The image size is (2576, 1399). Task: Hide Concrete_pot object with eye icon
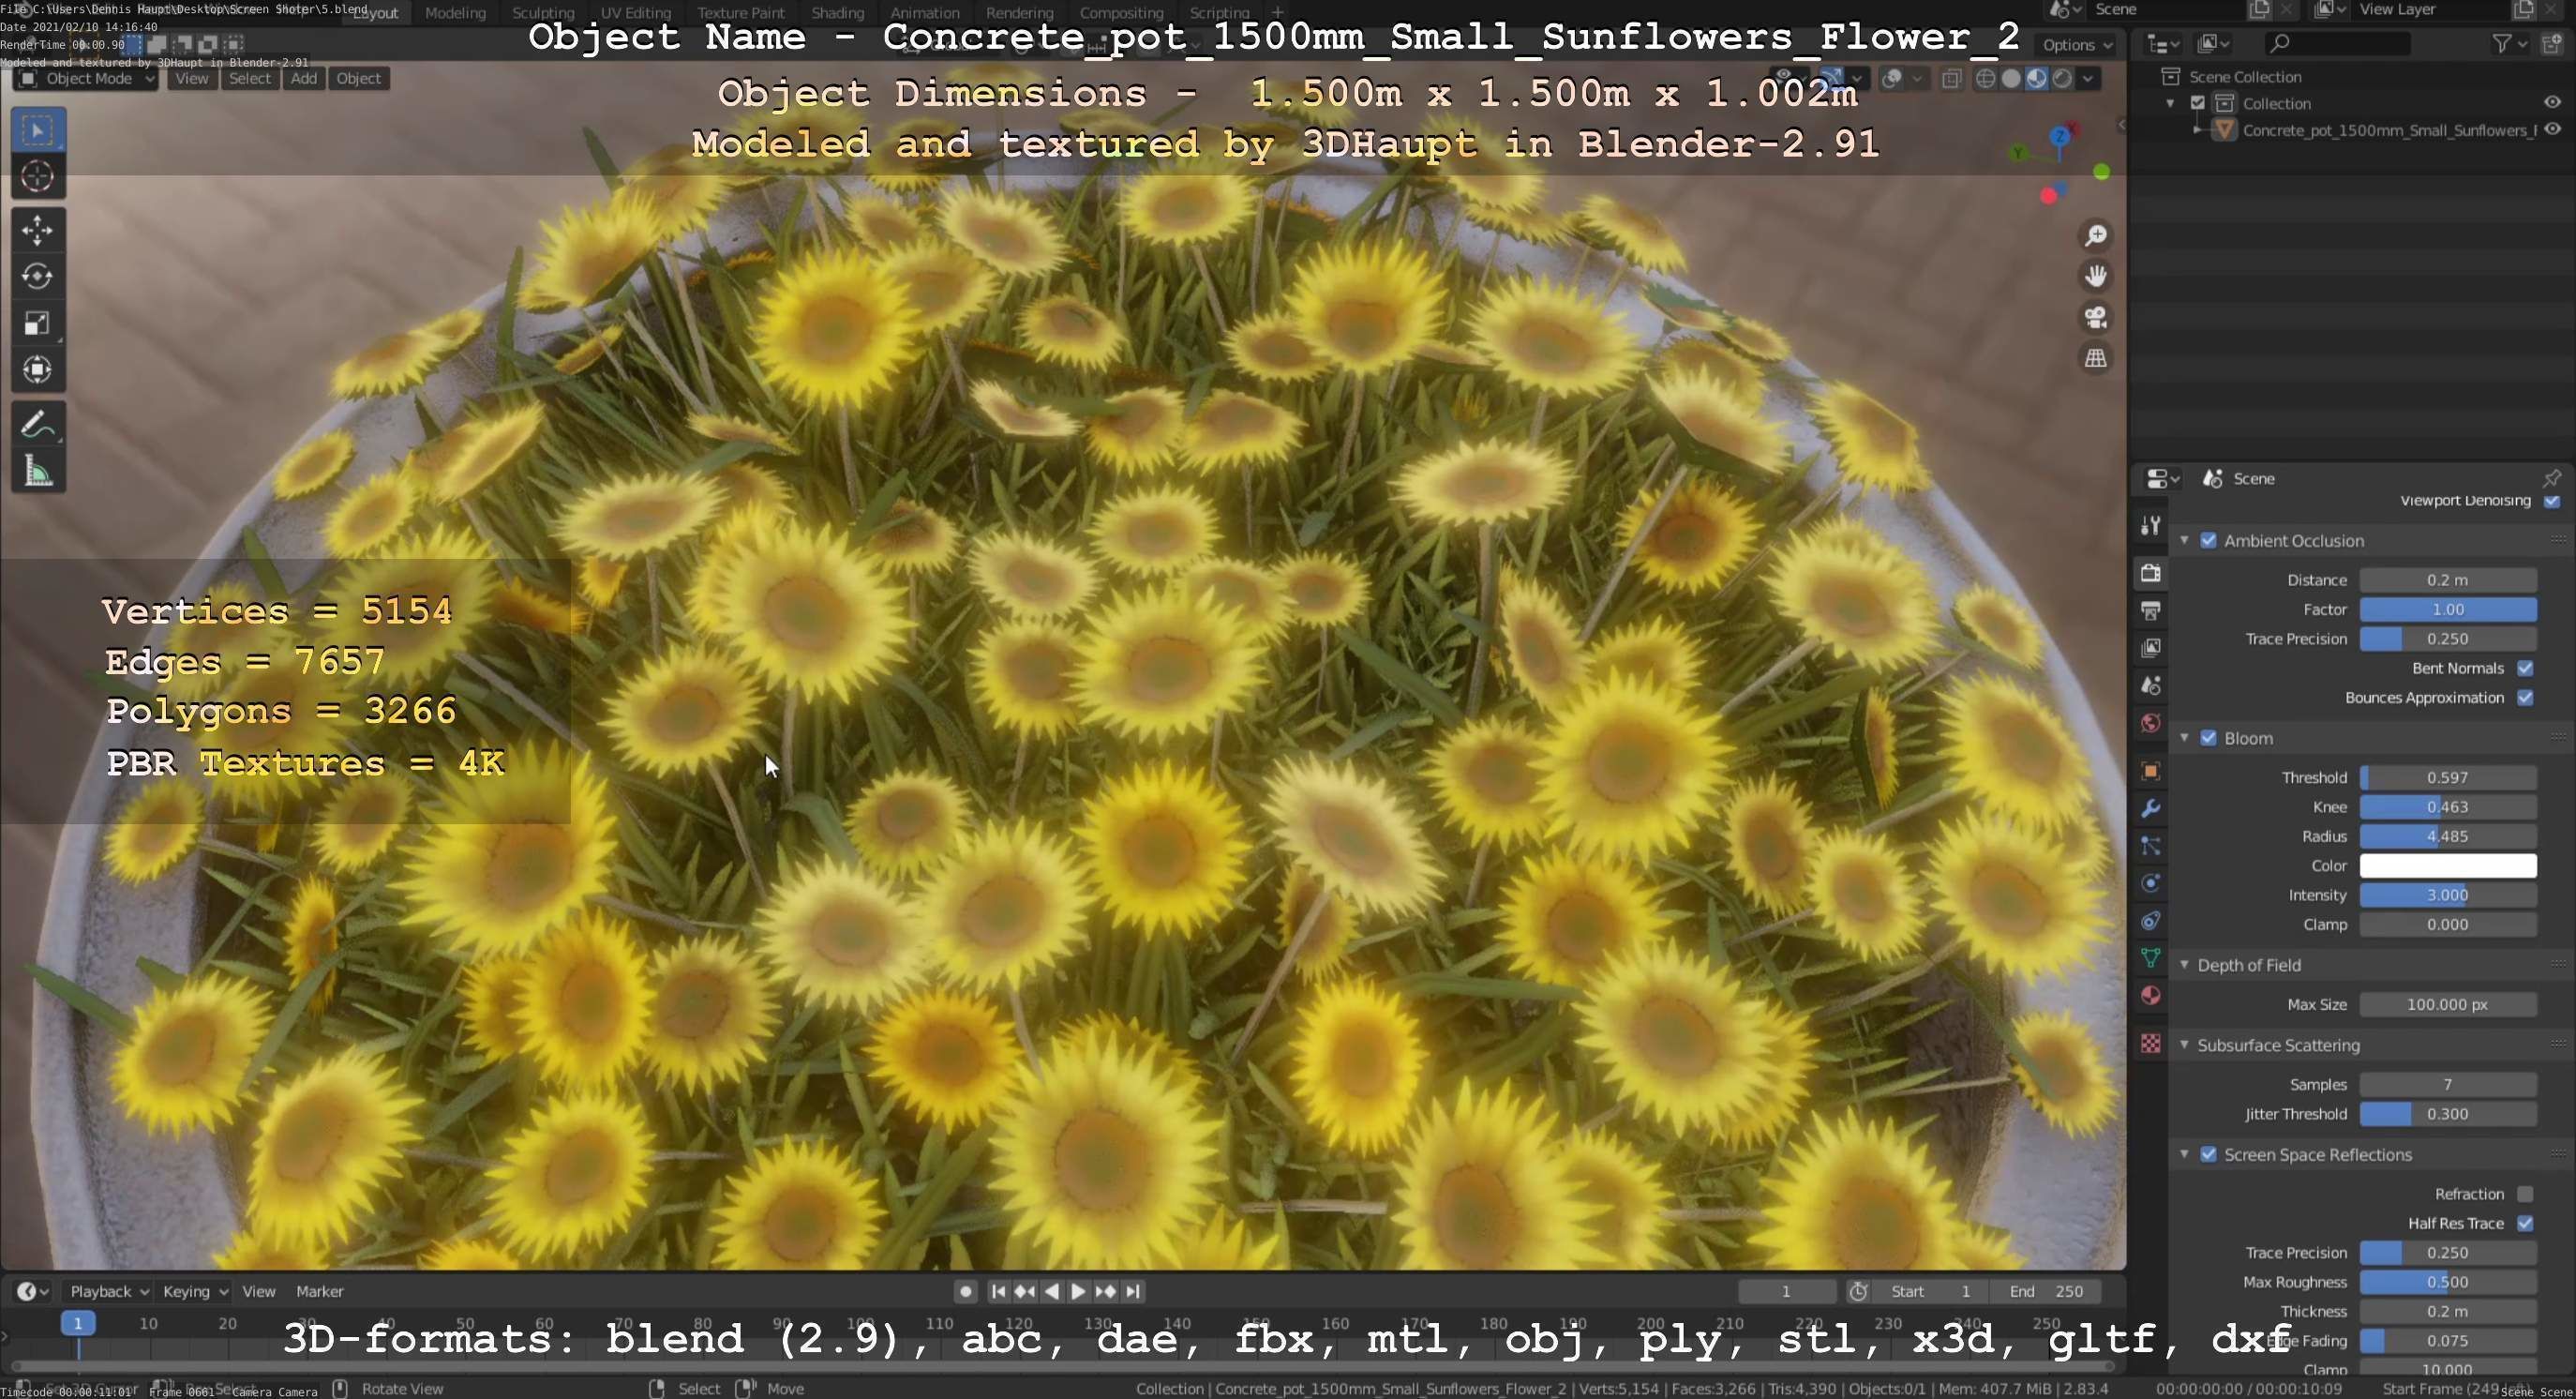tap(2552, 129)
